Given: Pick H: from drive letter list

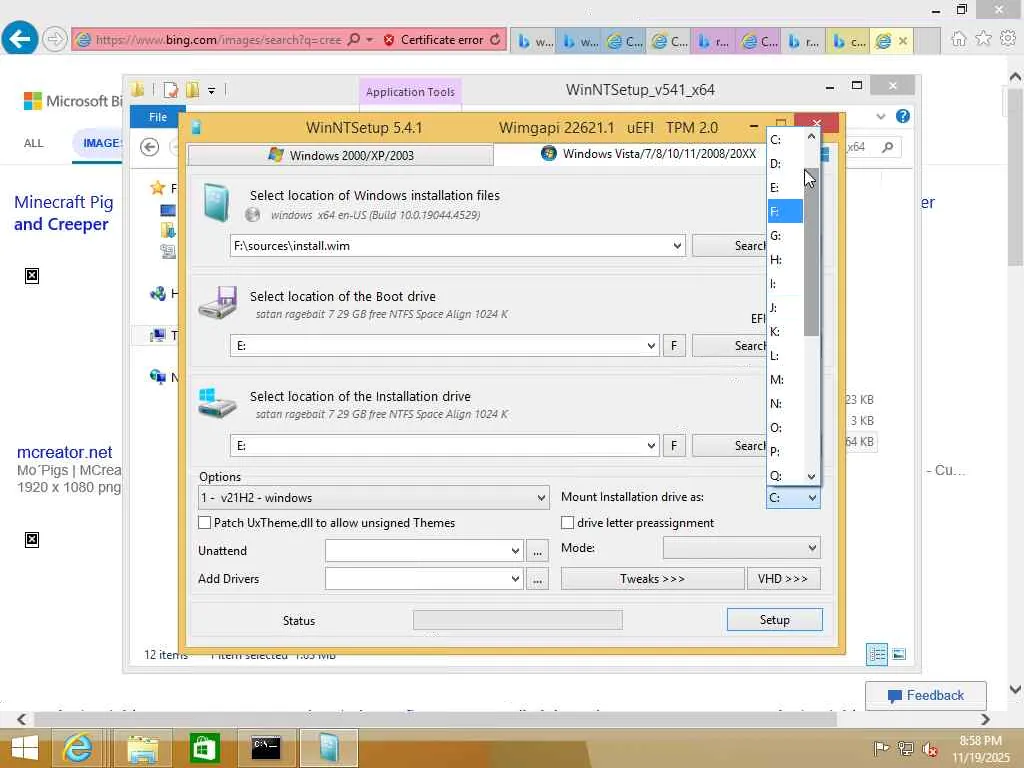Looking at the screenshot, I should point(786,260).
